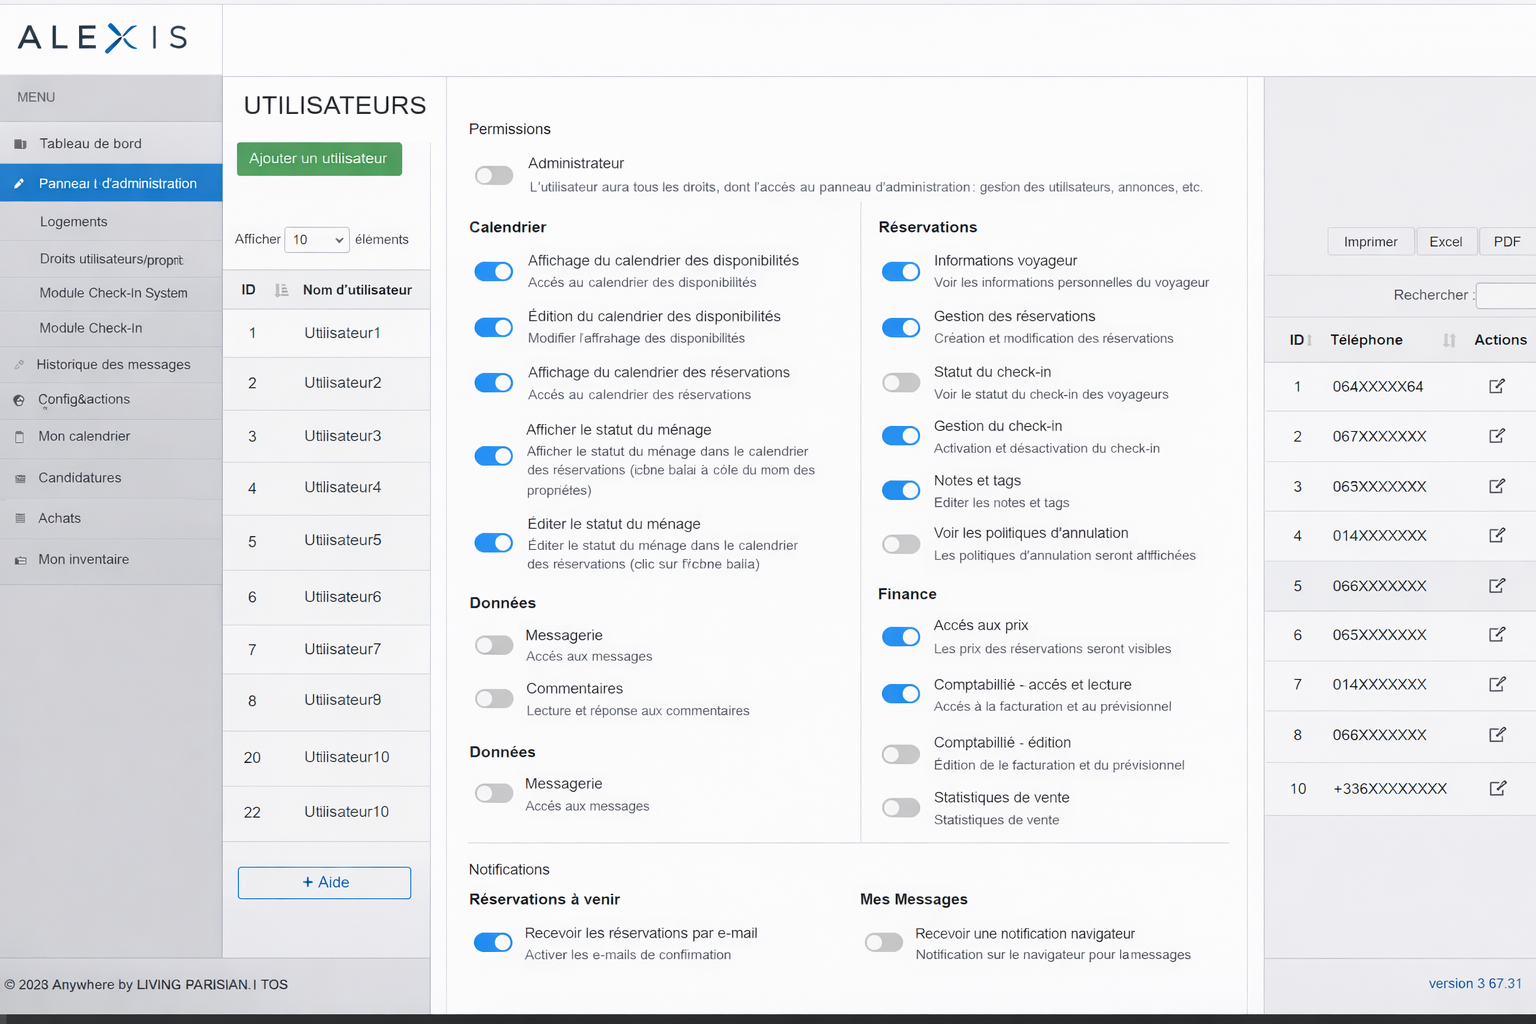The width and height of the screenshot is (1536, 1024).
Task: Sort the Téléphone column using sort arrows
Action: [x=1449, y=340]
